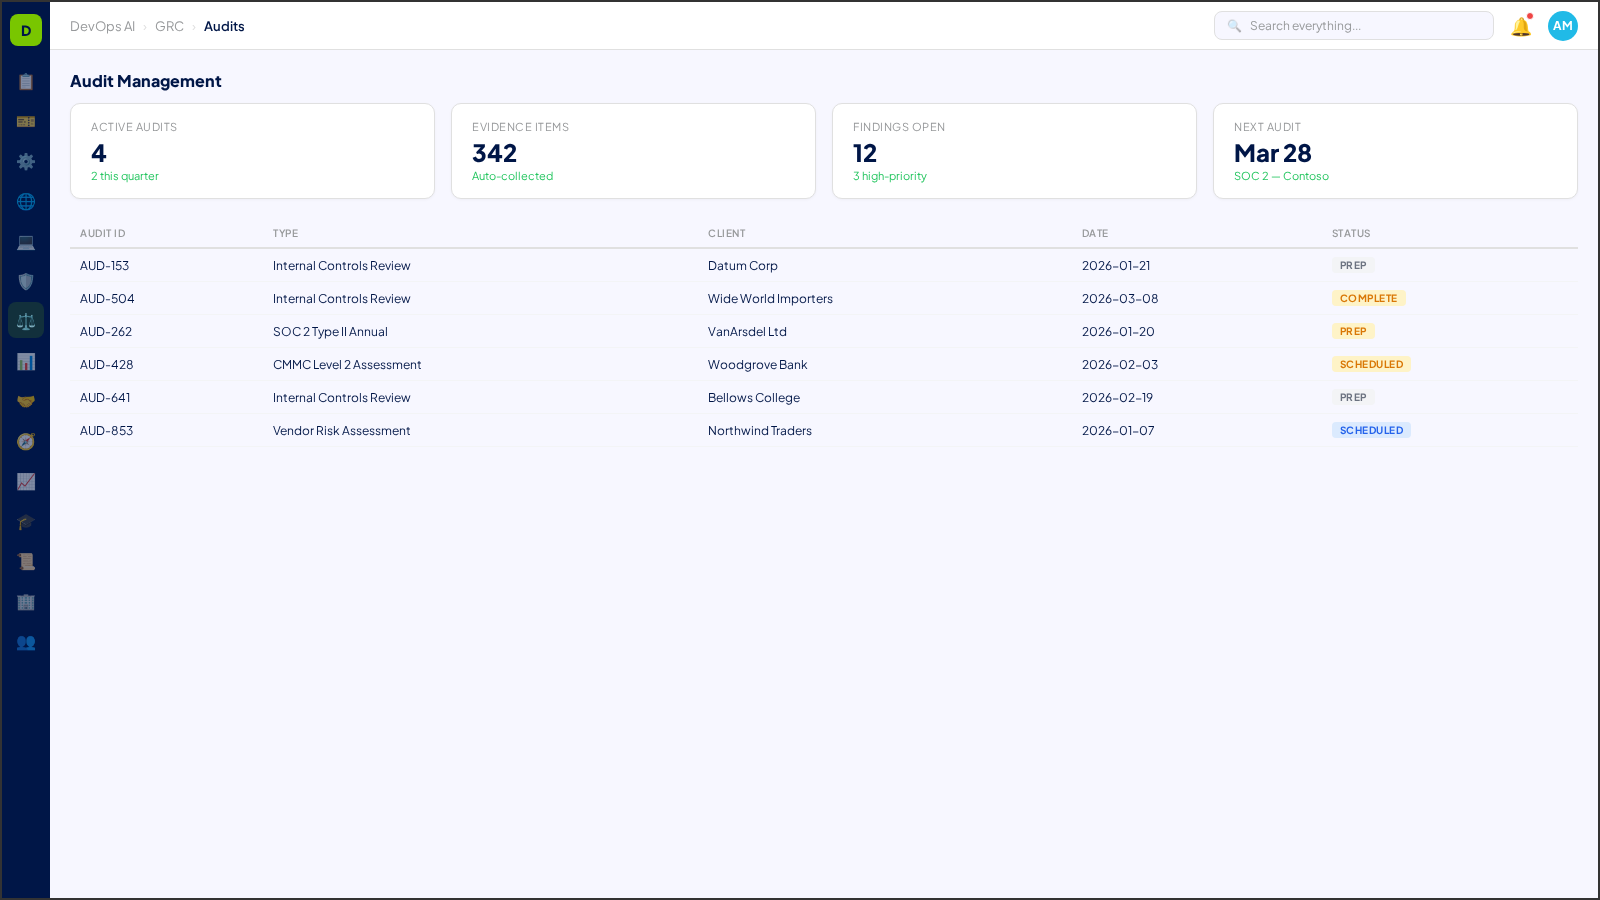Open the notification bell
The width and height of the screenshot is (1600, 900).
pos(1519,26)
